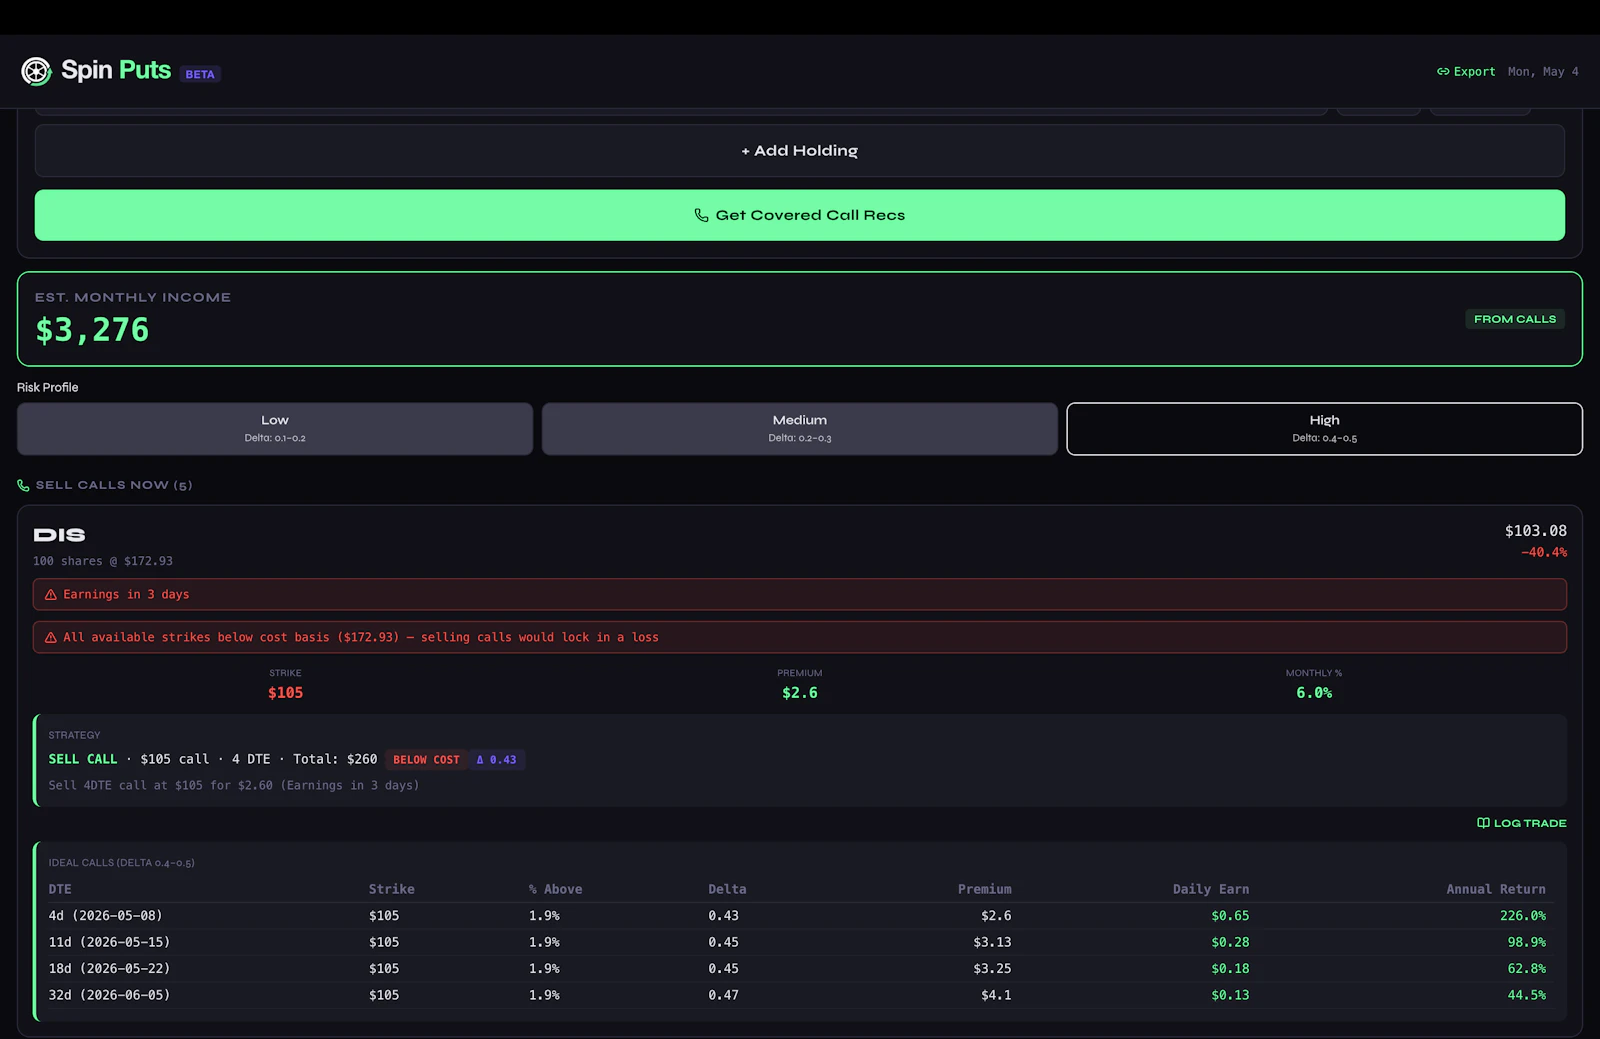Click the Strike column header in table
The height and width of the screenshot is (1039, 1600).
(x=391, y=889)
